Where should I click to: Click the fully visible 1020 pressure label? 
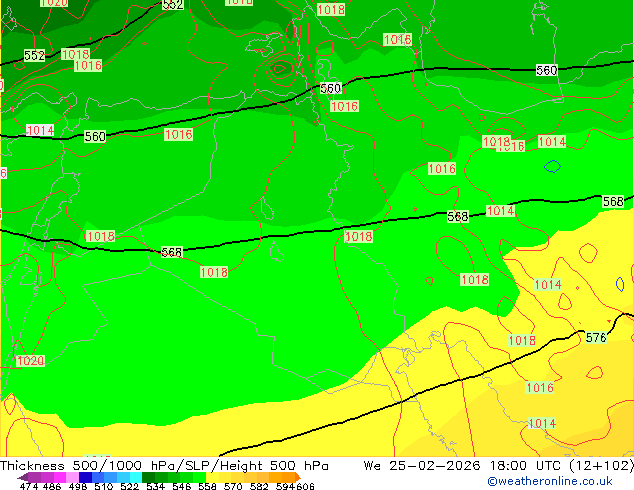tap(30, 361)
